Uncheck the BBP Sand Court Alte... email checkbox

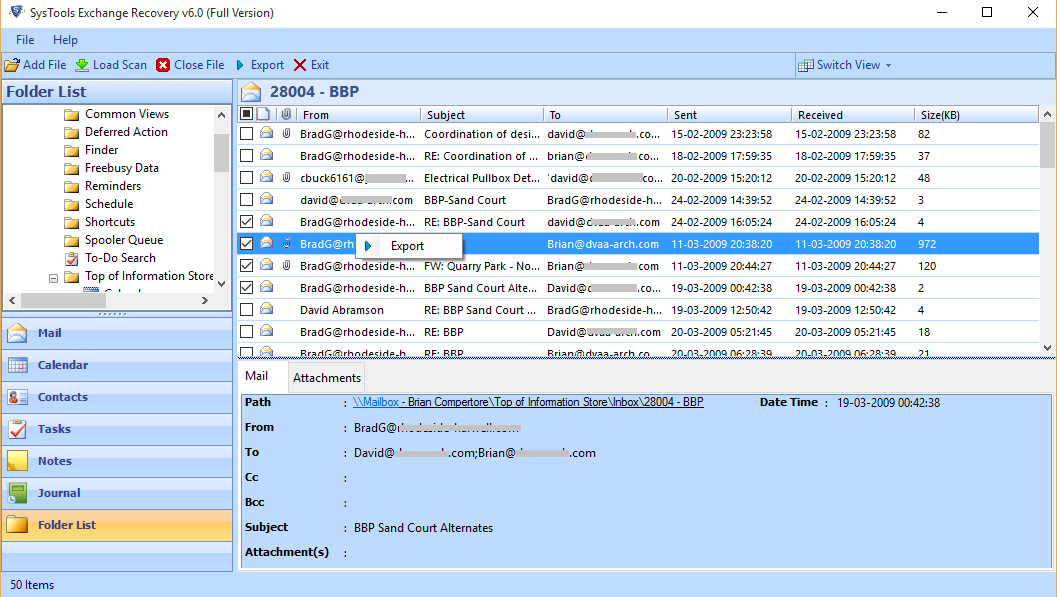point(247,288)
